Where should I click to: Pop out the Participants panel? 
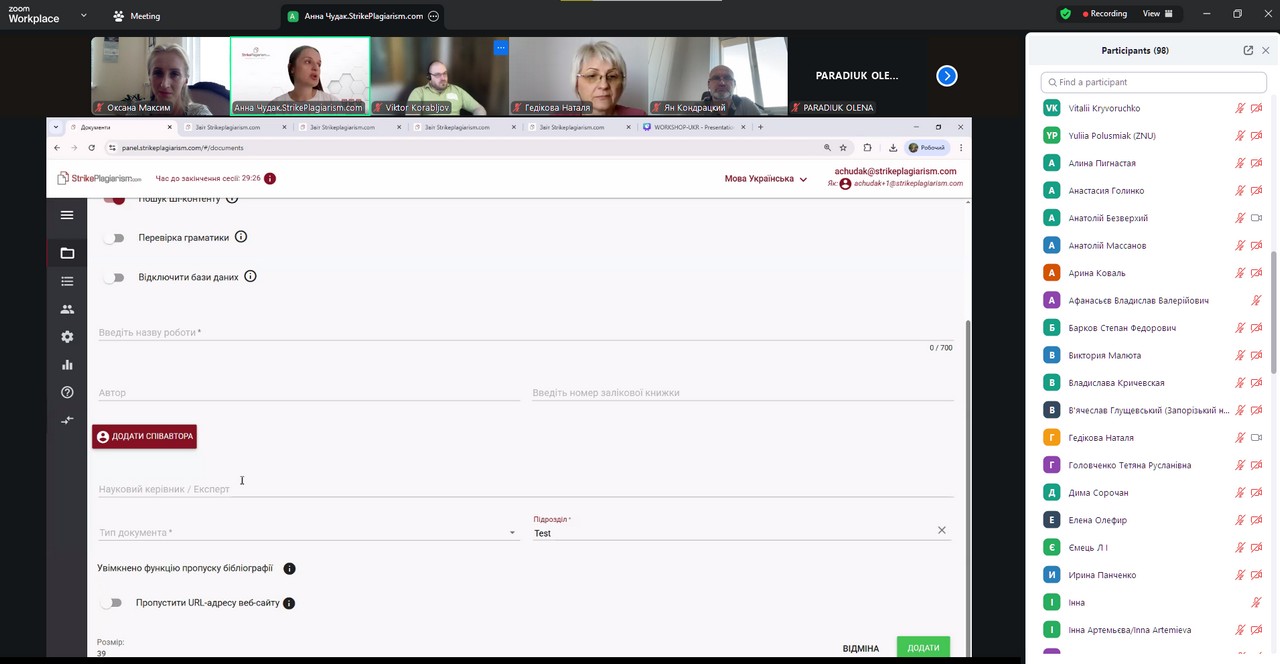pos(1248,50)
